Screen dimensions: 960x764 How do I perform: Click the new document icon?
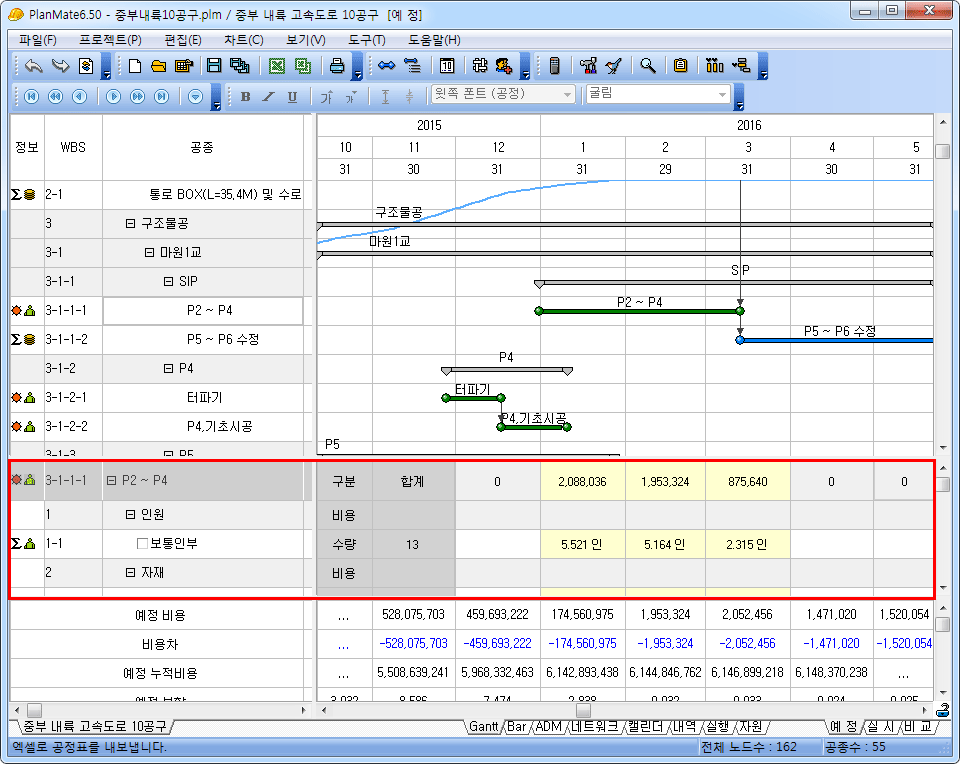click(135, 67)
